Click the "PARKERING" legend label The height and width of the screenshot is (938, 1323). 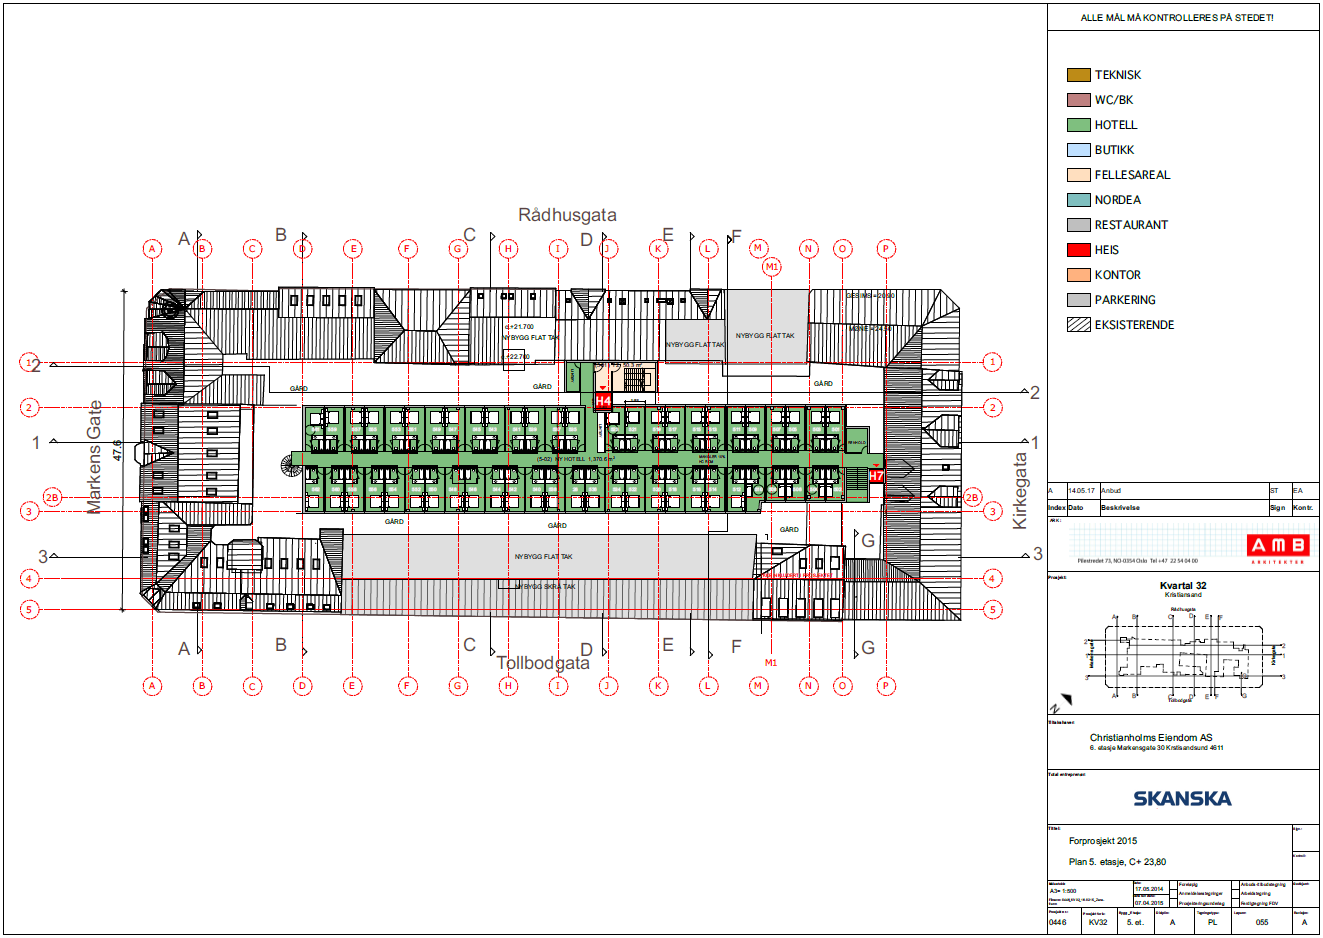click(1125, 300)
